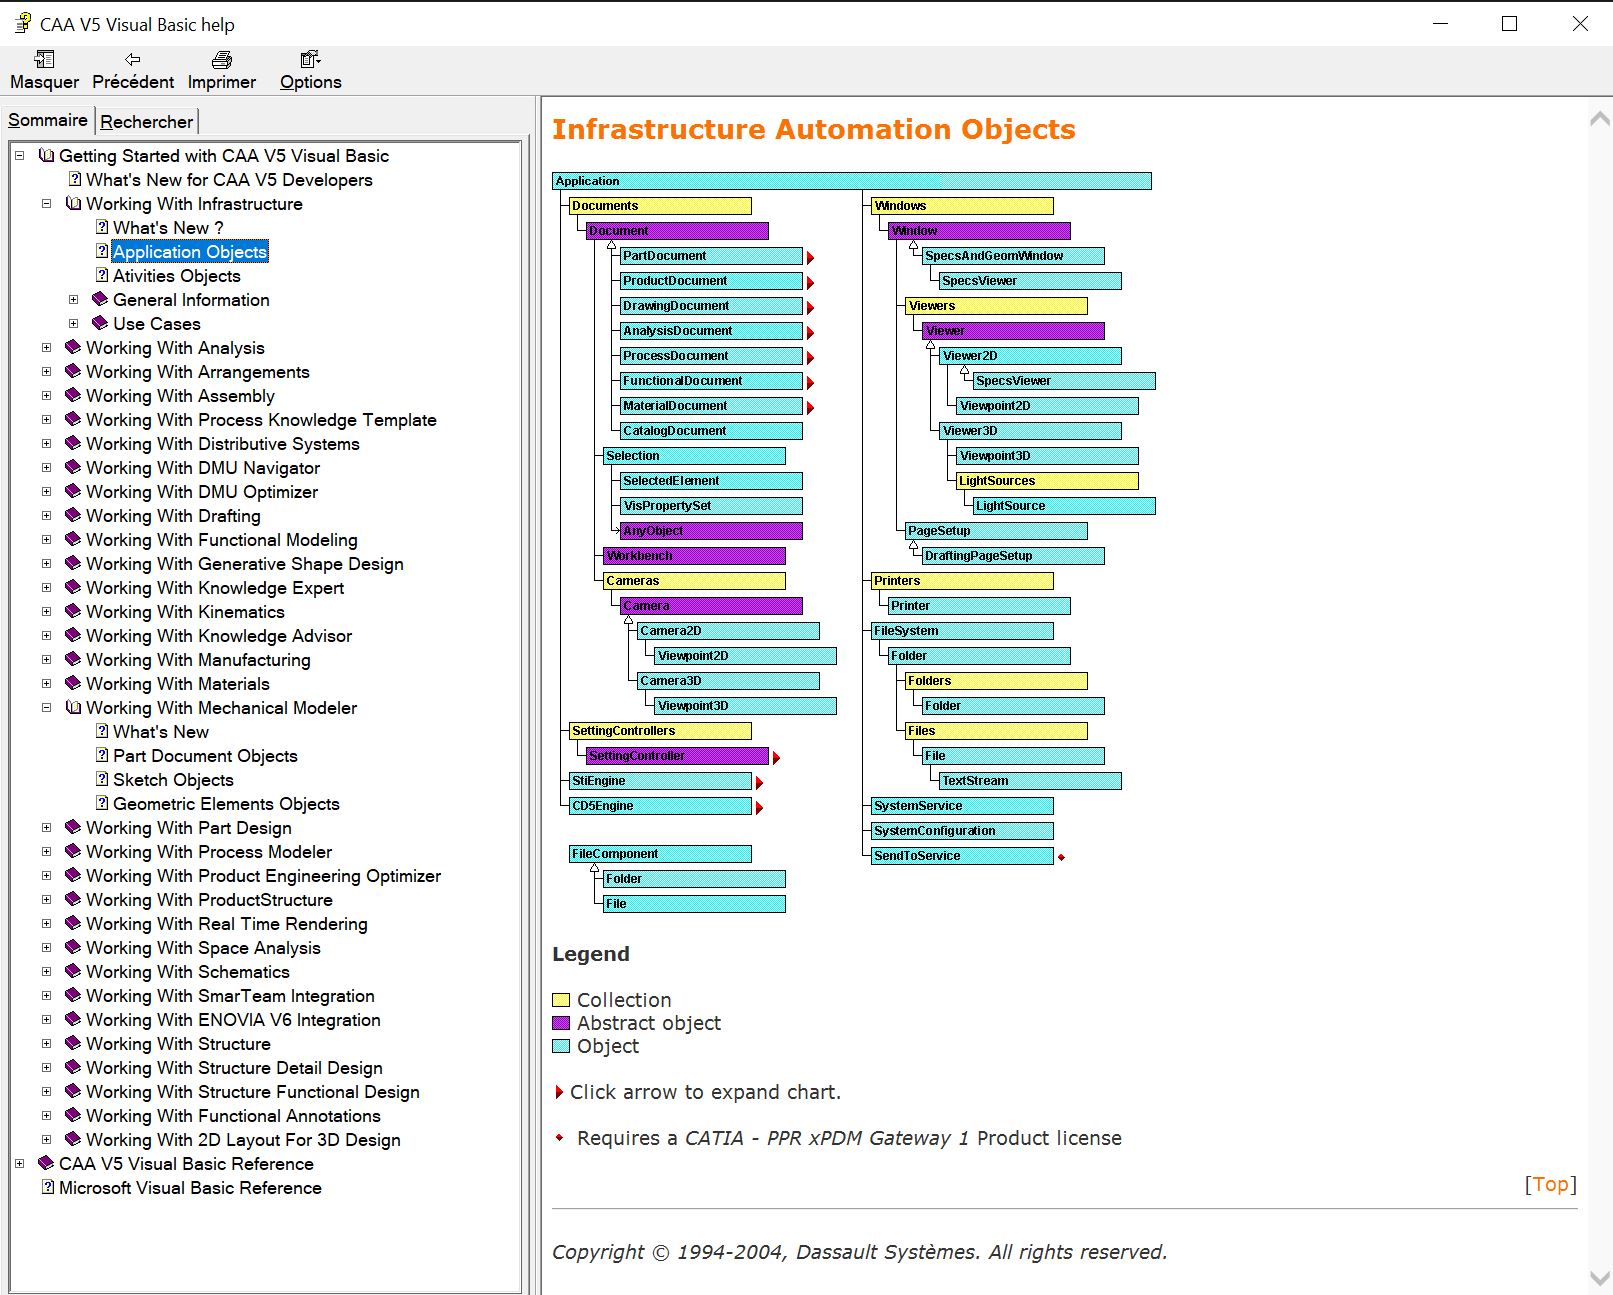Click the DraftingPageSetup object box
Viewport: 1613px width, 1295px height.
pos(1013,556)
